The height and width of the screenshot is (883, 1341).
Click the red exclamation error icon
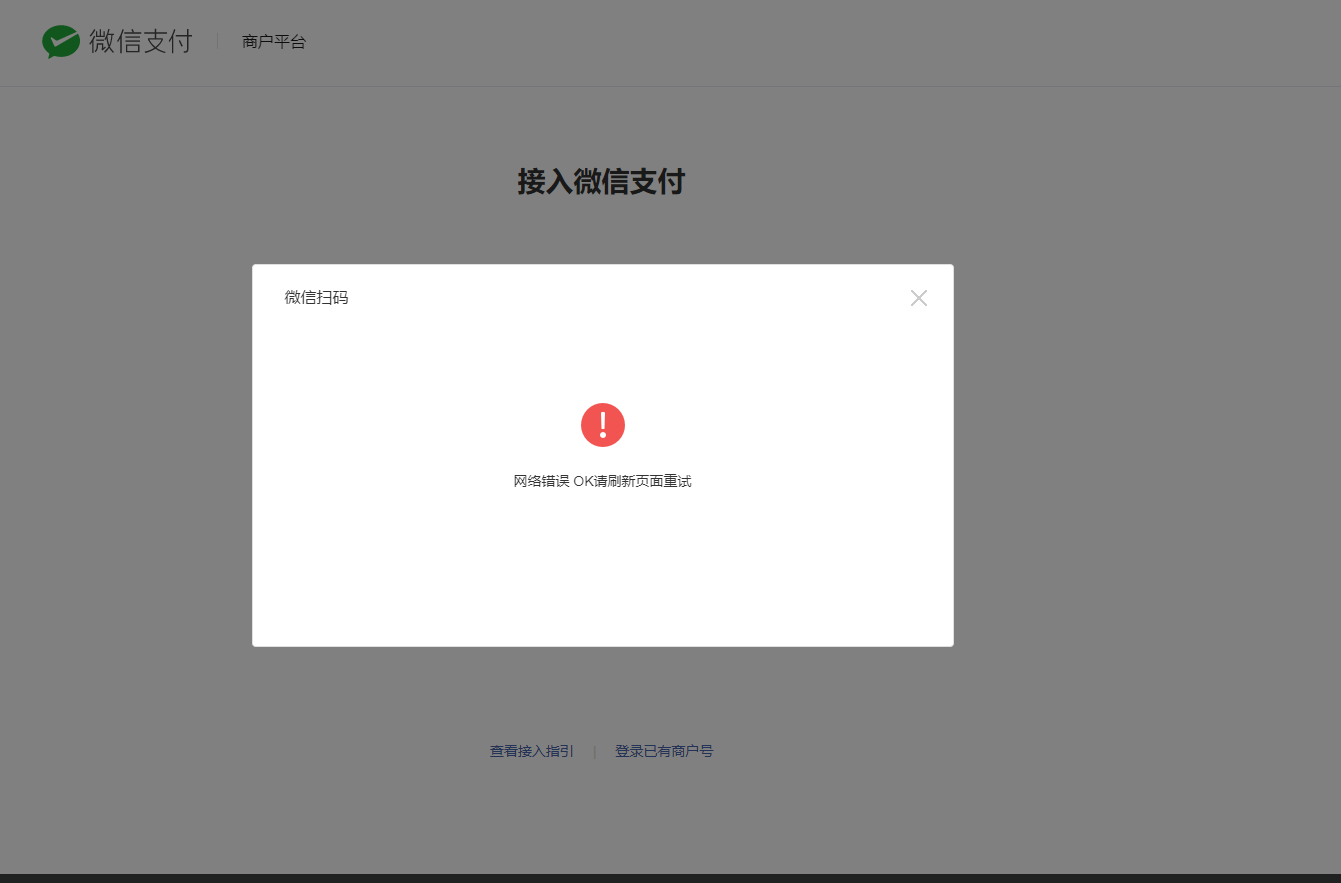click(x=603, y=425)
